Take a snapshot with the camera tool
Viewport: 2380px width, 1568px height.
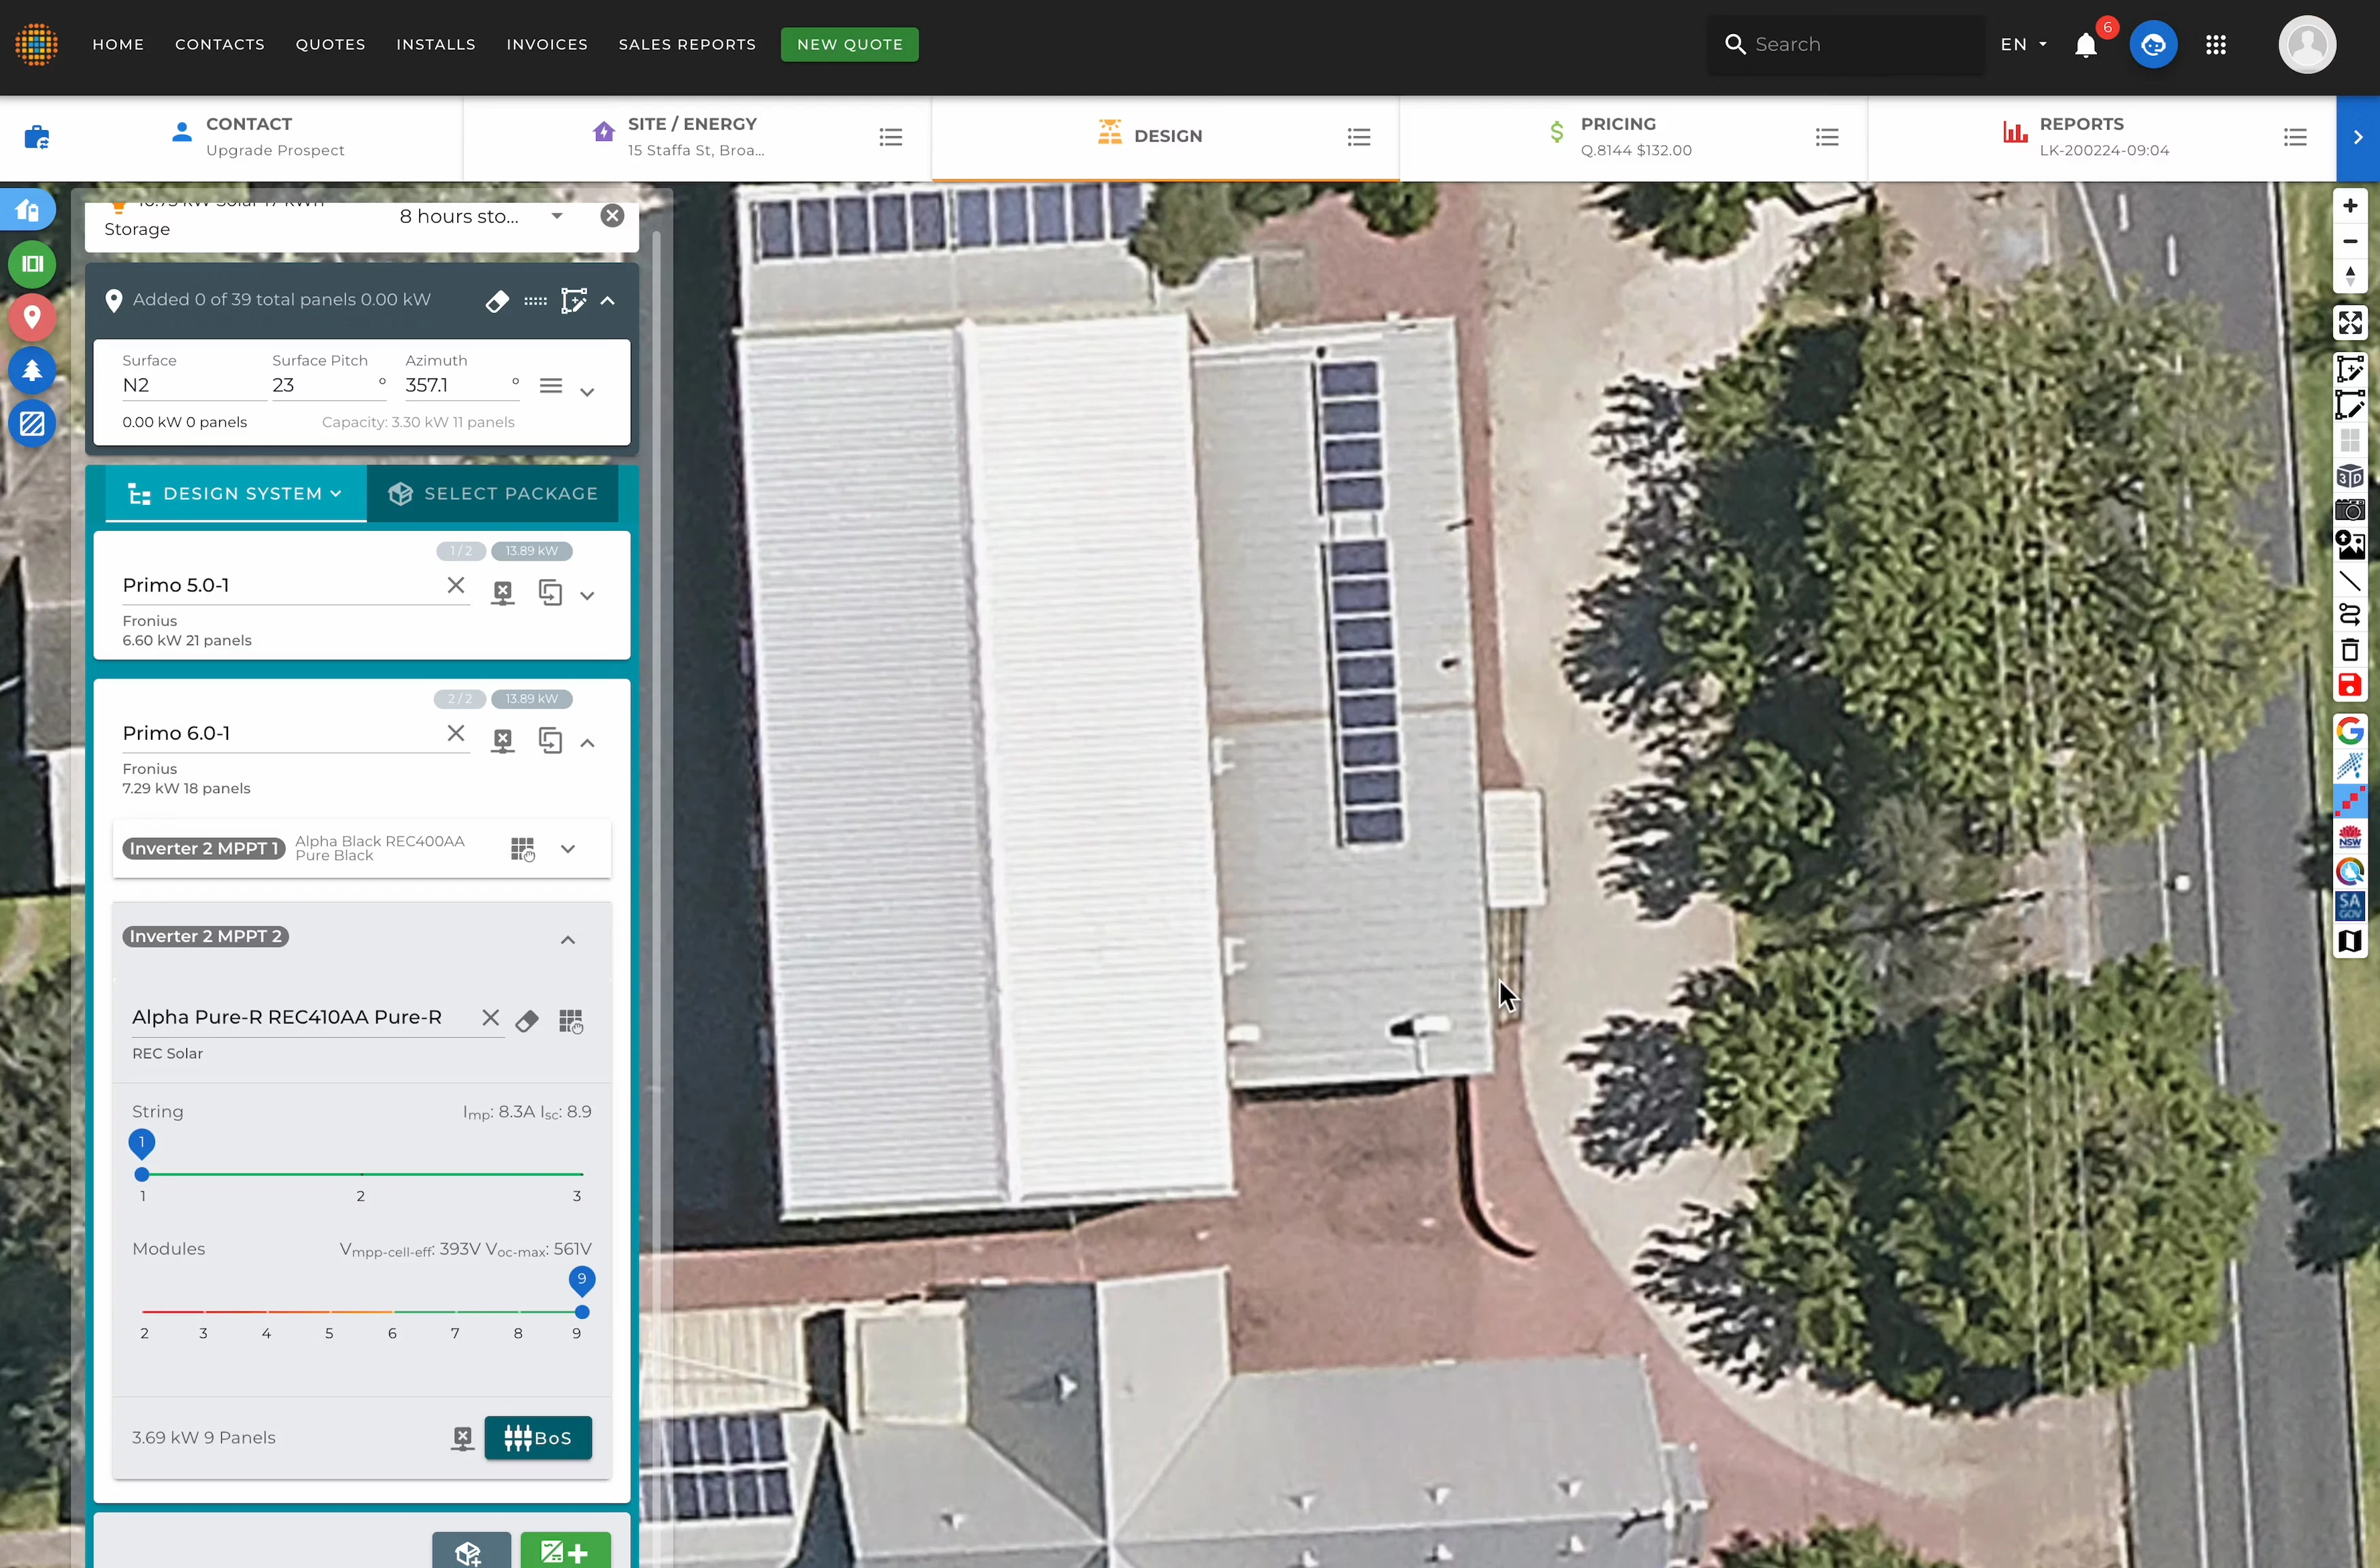point(2351,510)
